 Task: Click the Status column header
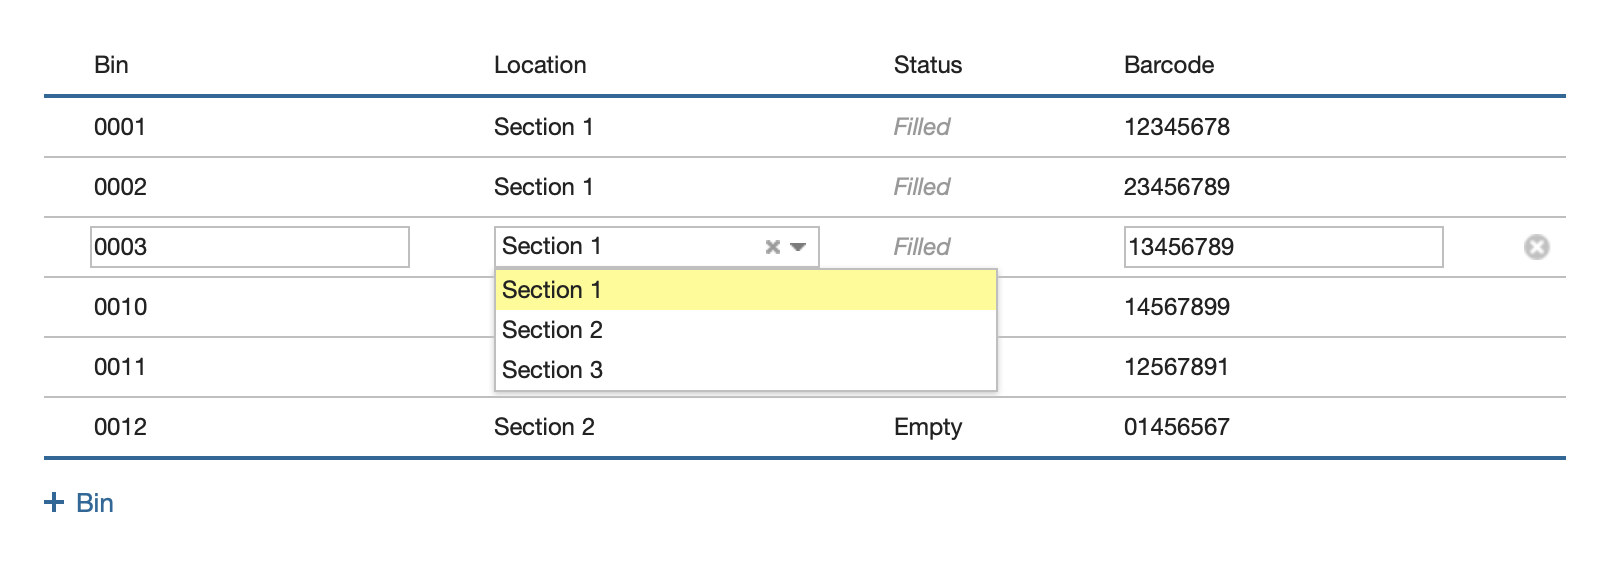928,65
